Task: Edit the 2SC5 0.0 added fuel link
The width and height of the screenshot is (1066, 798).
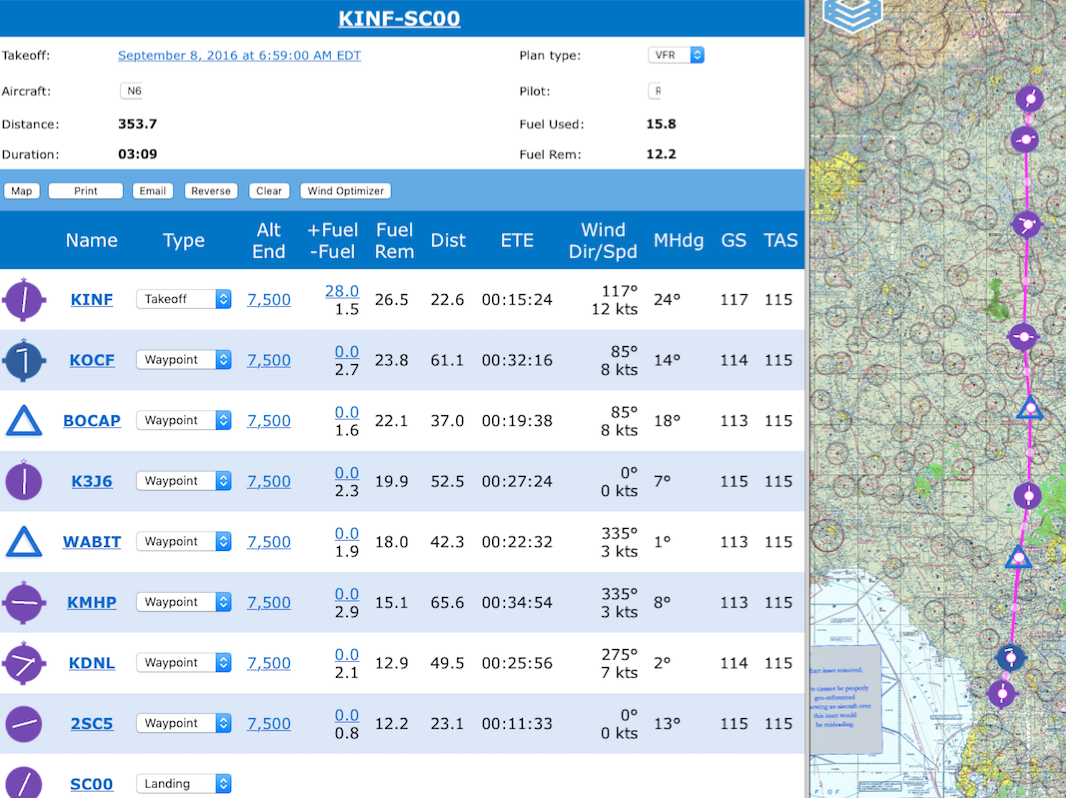Action: click(x=347, y=714)
